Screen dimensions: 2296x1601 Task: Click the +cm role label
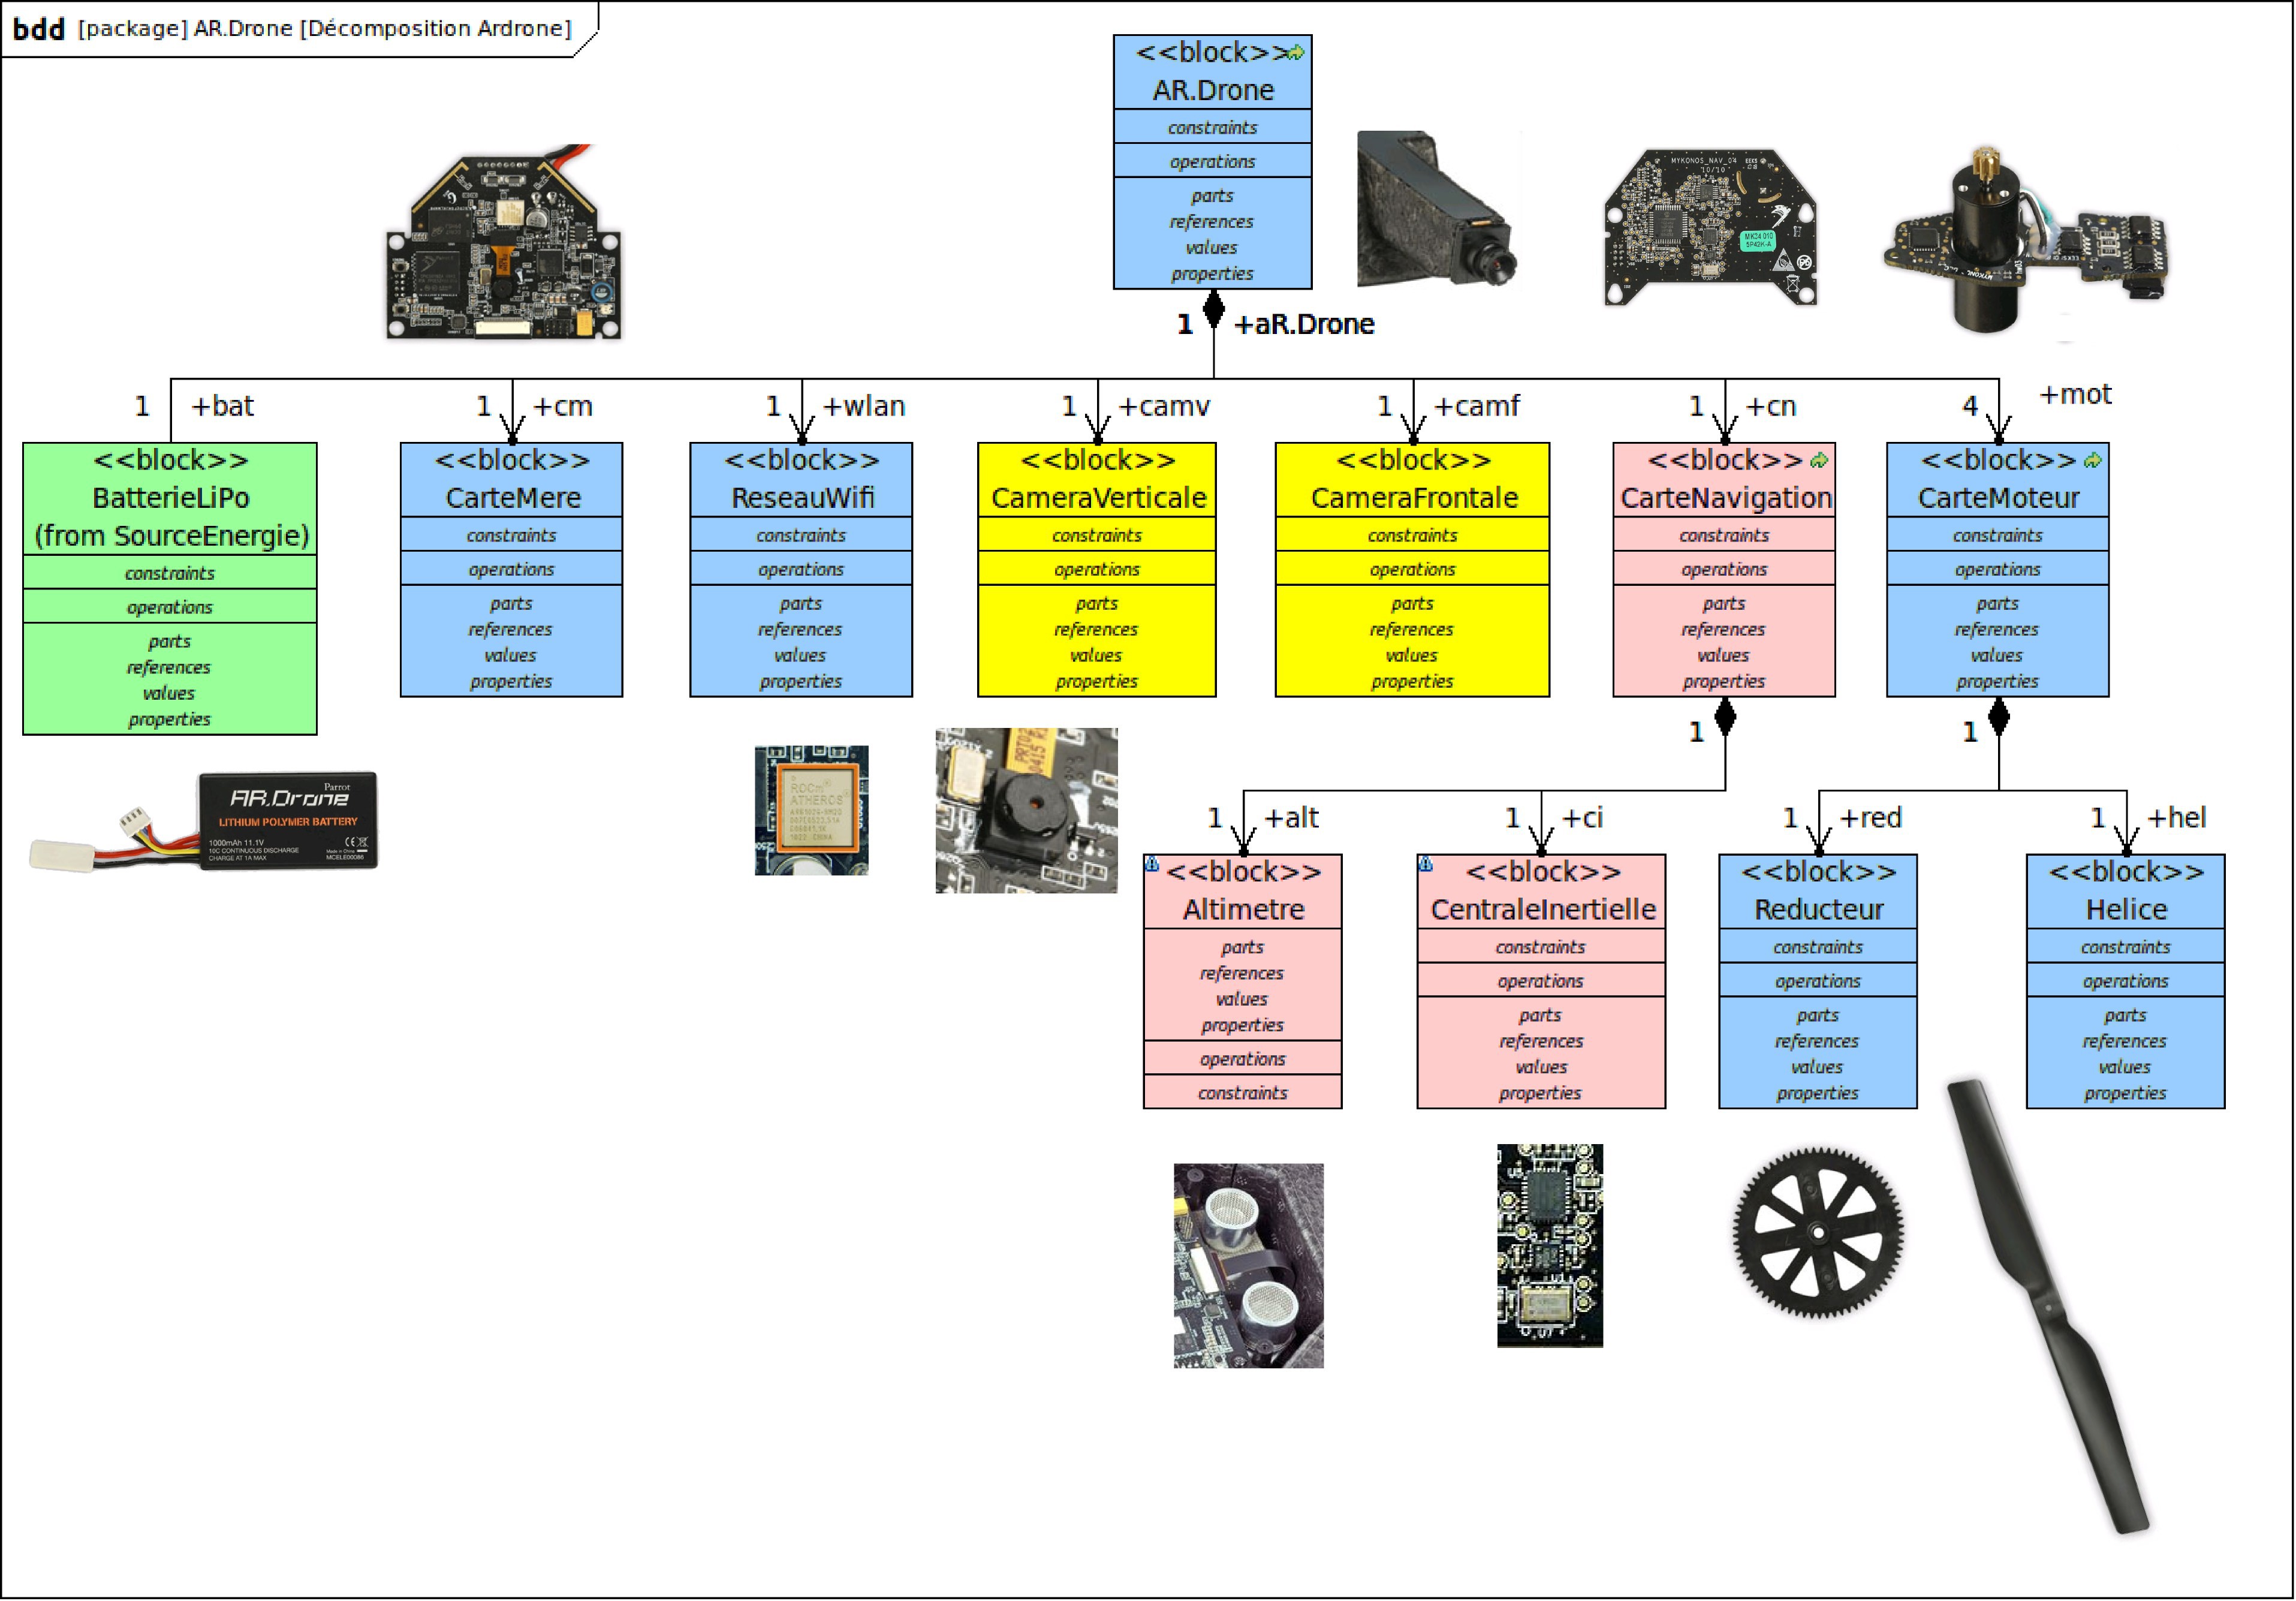point(562,406)
